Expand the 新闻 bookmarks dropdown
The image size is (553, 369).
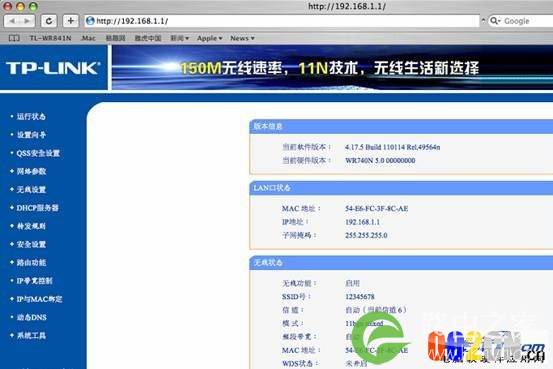point(180,38)
